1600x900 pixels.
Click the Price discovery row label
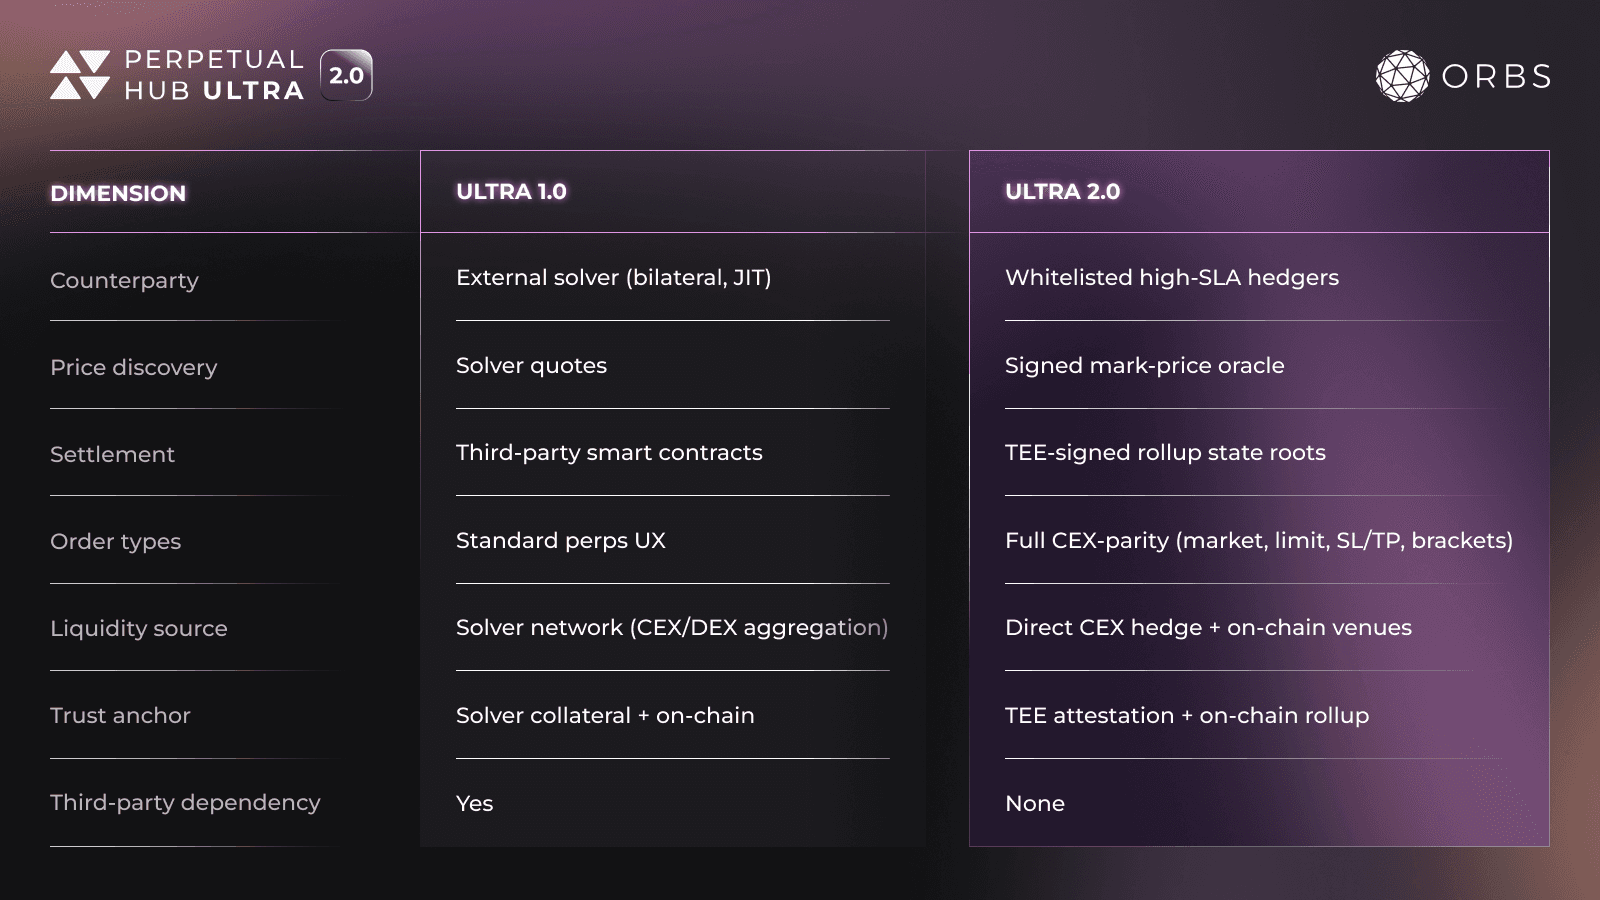(133, 367)
